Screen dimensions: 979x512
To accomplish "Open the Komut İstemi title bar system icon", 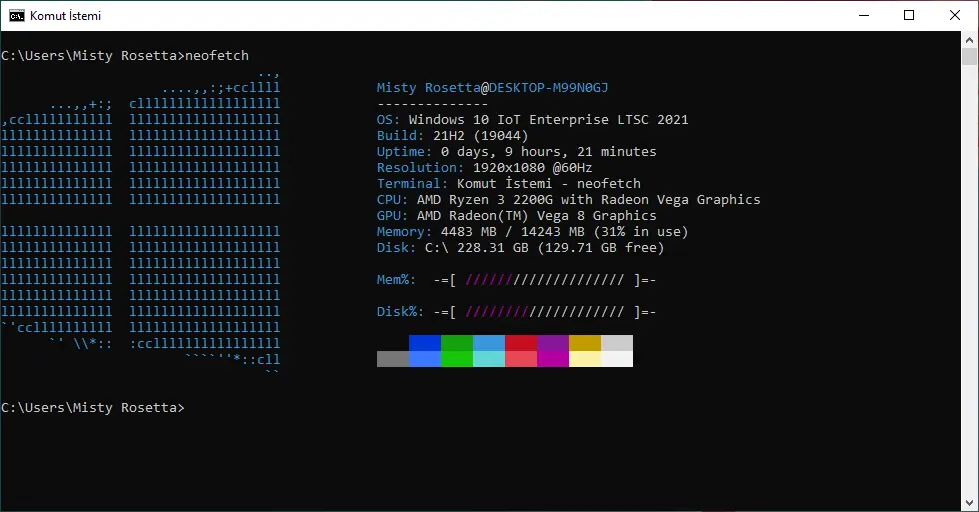I will [16, 16].
